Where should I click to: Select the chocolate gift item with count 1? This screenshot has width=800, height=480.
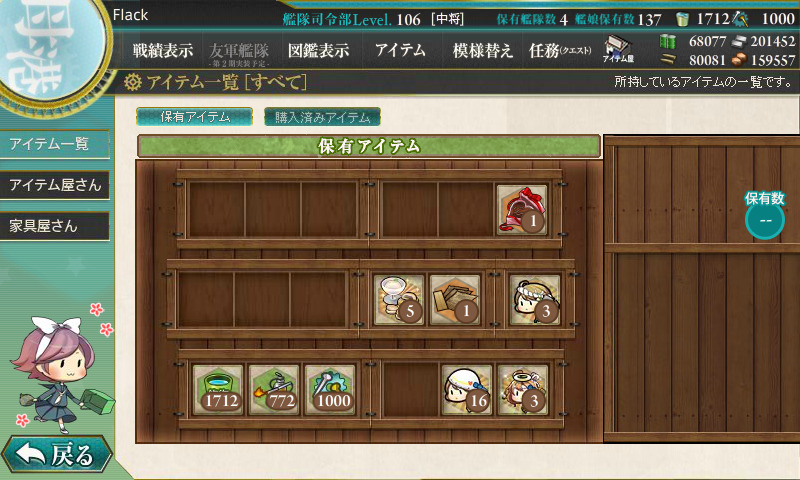pos(522,210)
